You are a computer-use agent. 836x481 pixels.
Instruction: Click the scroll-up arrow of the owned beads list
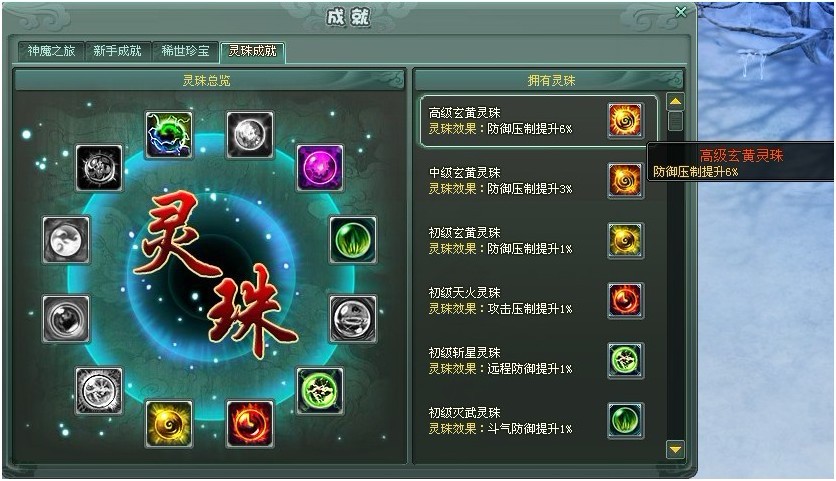676,101
